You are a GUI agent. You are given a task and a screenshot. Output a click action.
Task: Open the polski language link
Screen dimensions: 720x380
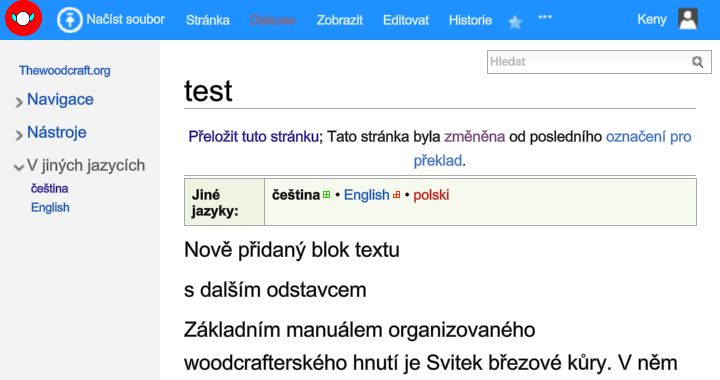click(x=431, y=195)
